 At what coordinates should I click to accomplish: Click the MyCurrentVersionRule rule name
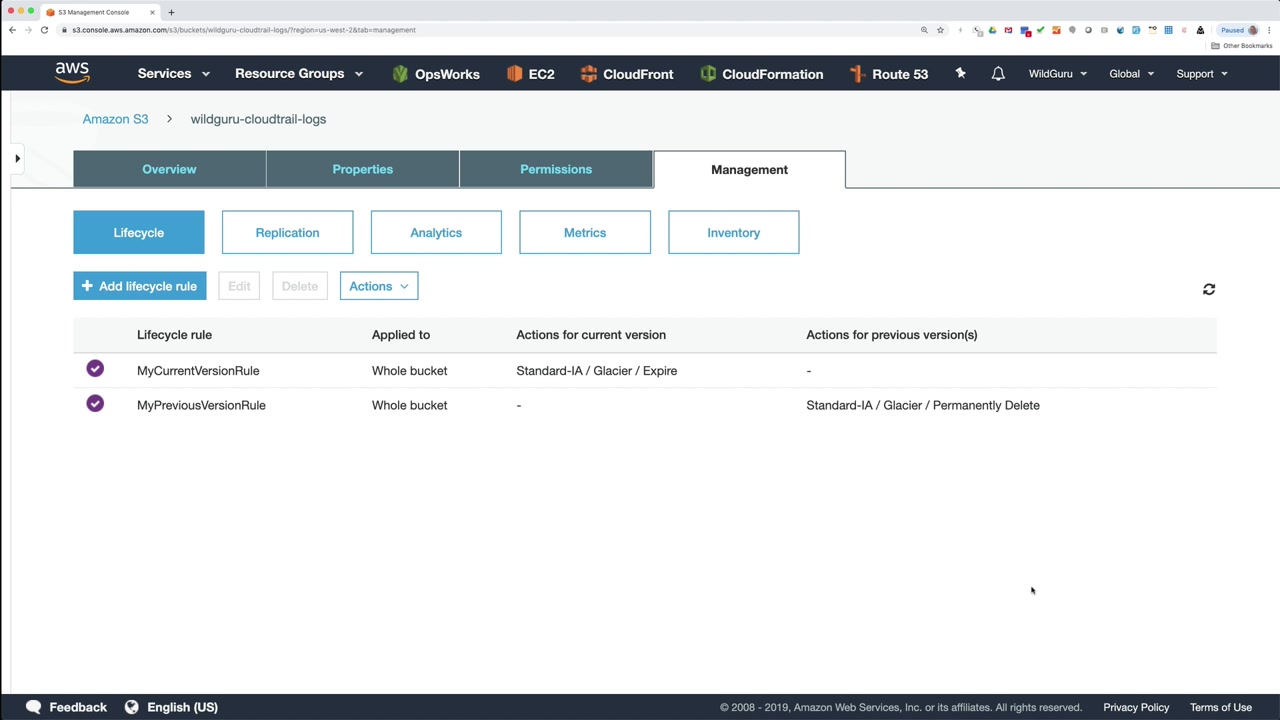click(x=198, y=371)
